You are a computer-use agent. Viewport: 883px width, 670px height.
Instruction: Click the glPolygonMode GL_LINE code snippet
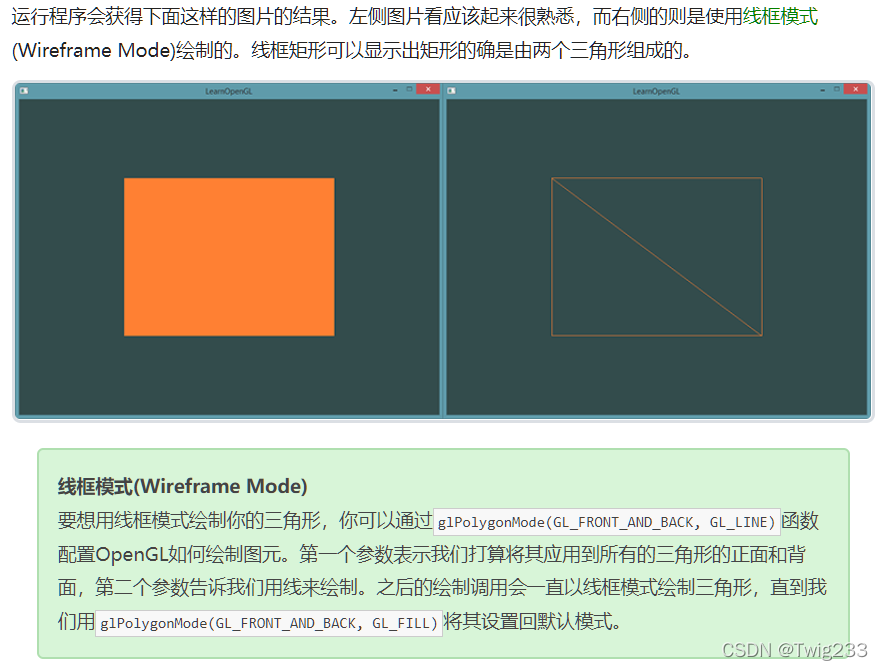click(x=606, y=521)
